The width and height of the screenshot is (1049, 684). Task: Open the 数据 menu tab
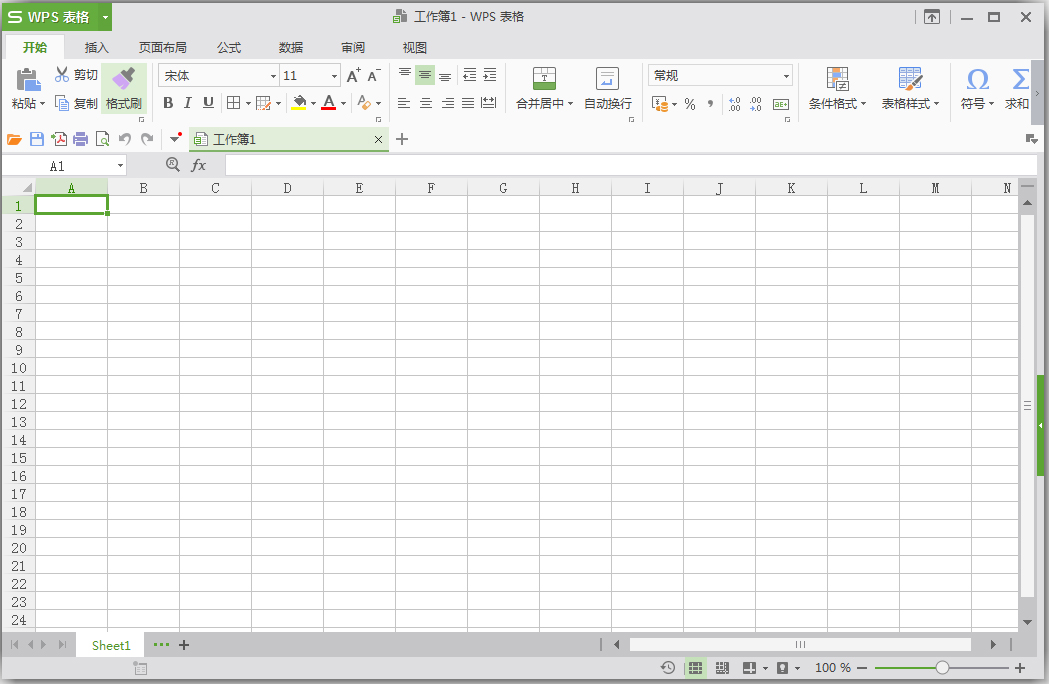click(291, 47)
